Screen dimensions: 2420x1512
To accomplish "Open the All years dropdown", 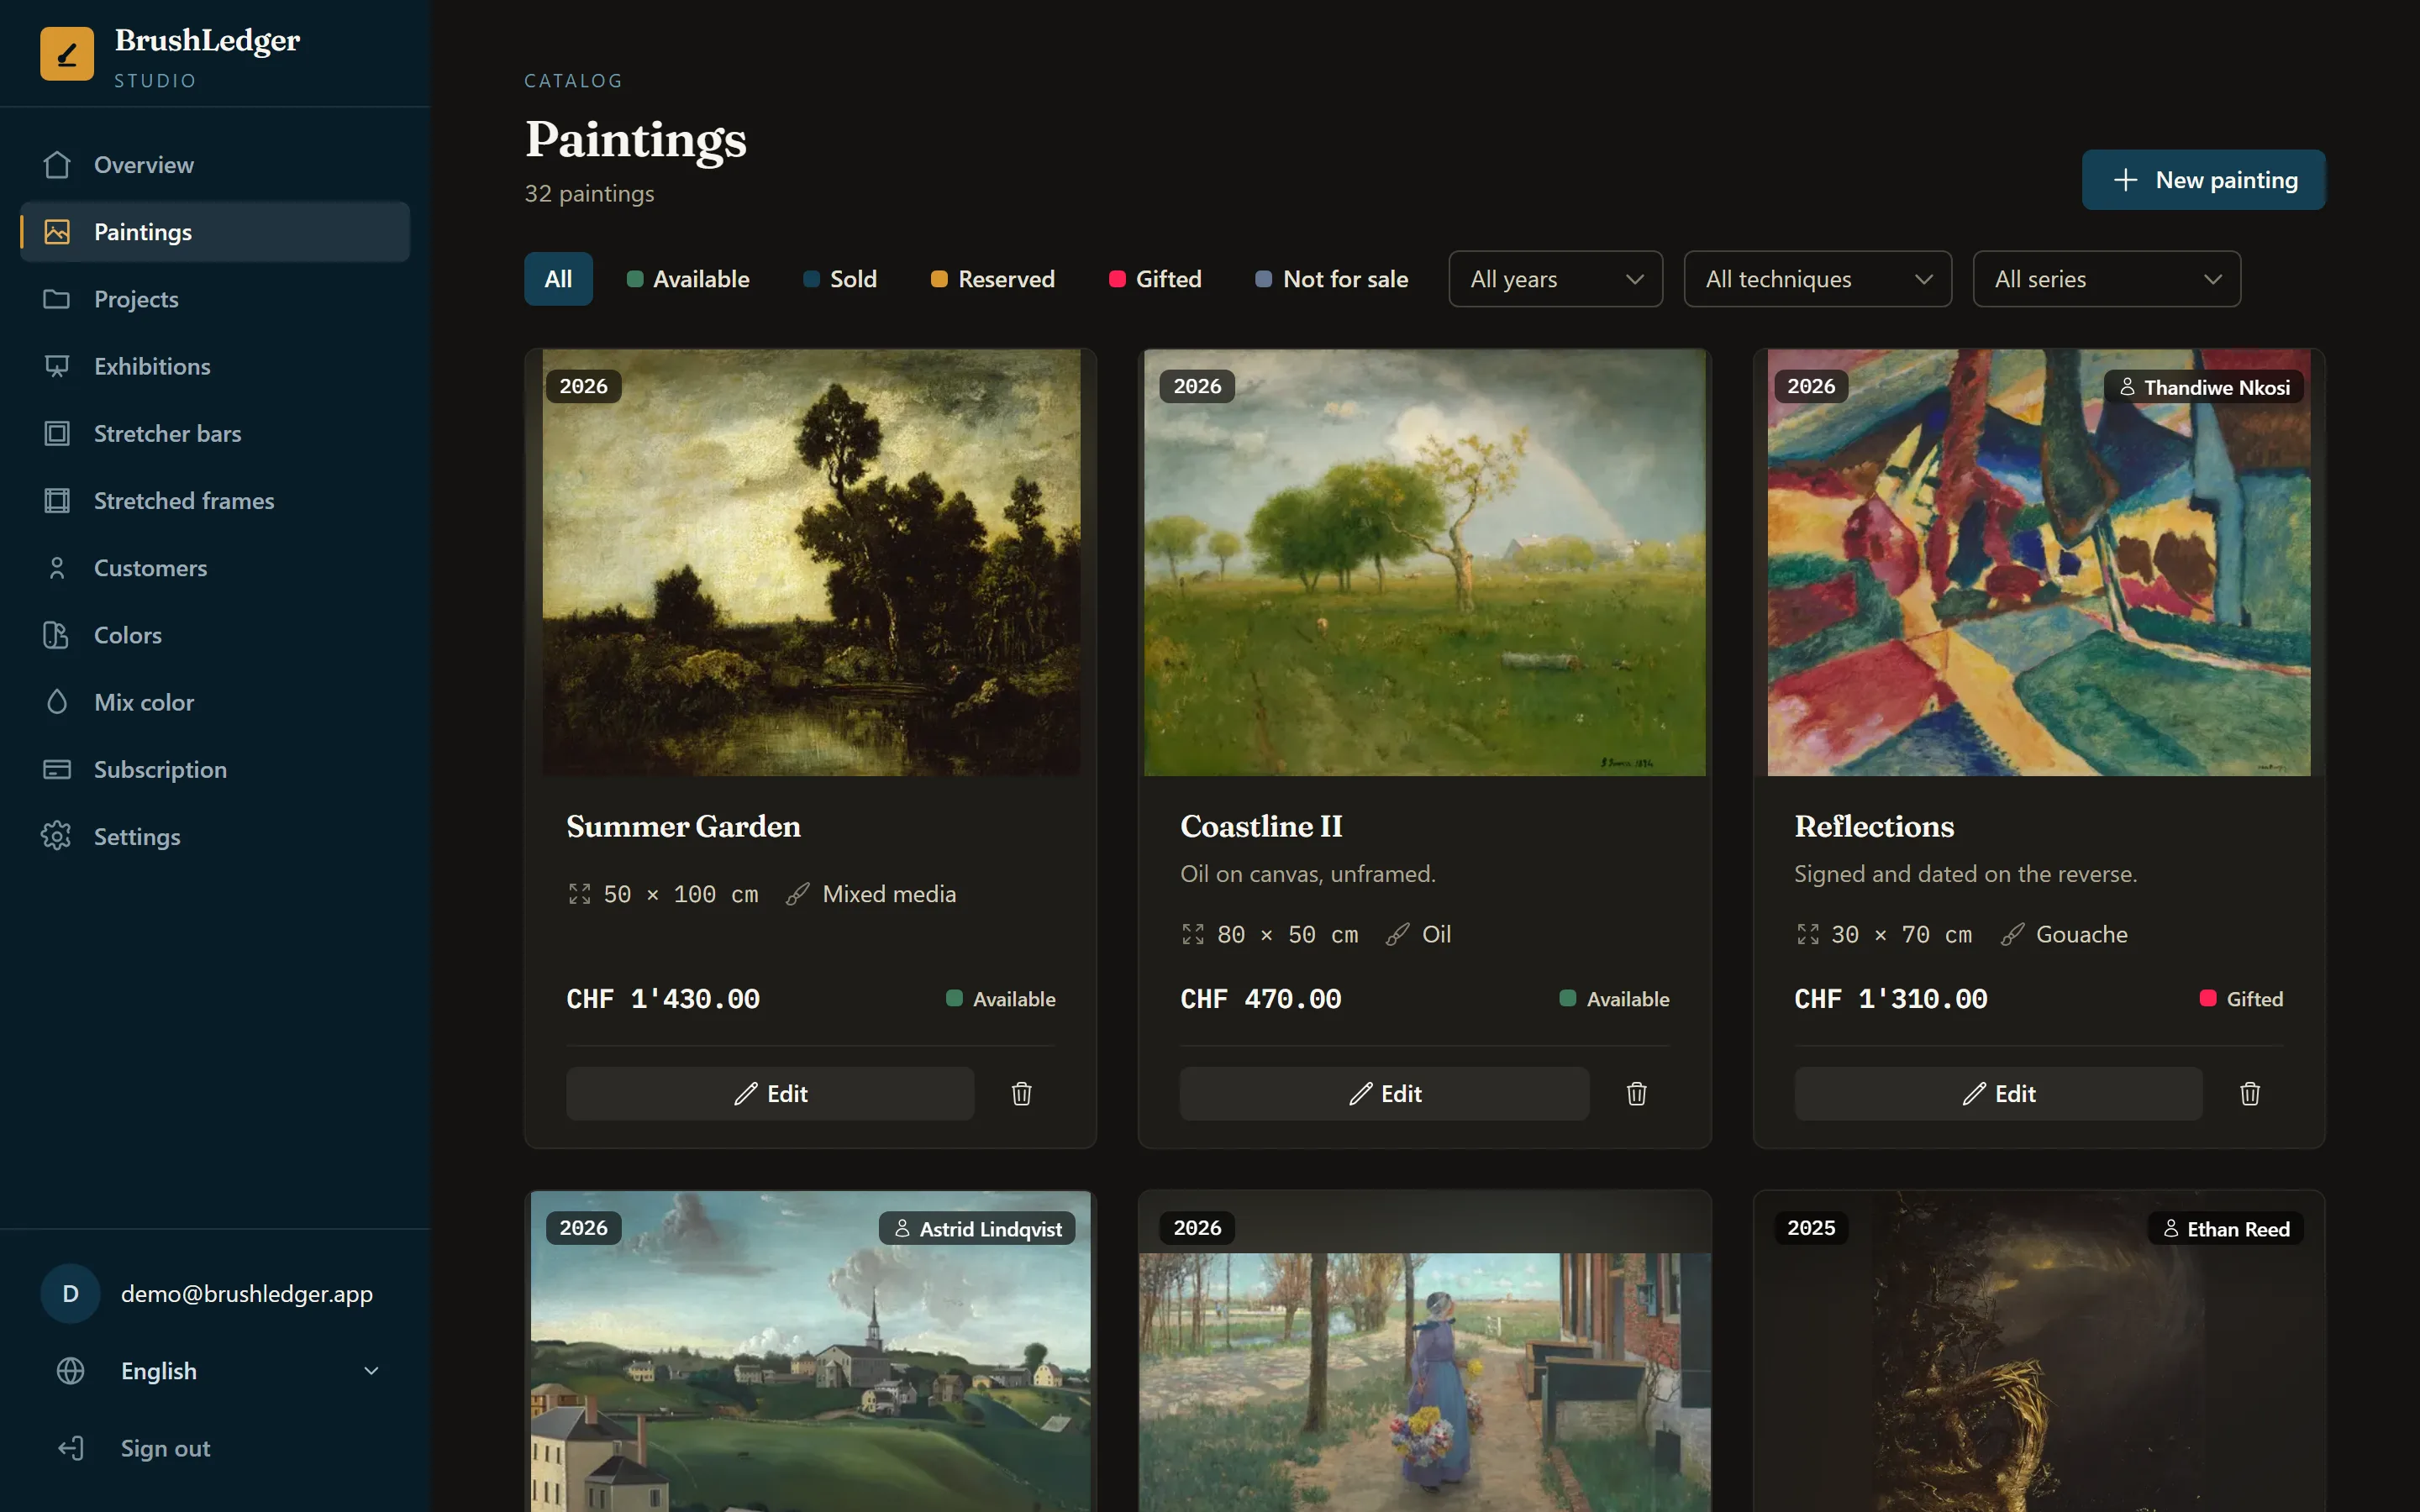I will tap(1555, 279).
